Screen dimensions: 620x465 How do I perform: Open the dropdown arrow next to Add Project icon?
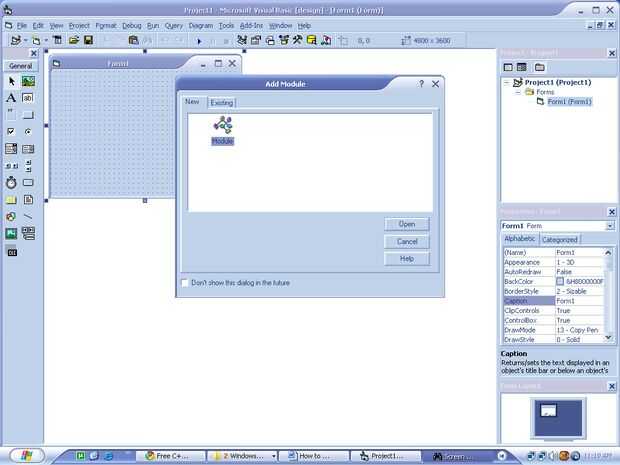pyautogui.click(x=25, y=40)
